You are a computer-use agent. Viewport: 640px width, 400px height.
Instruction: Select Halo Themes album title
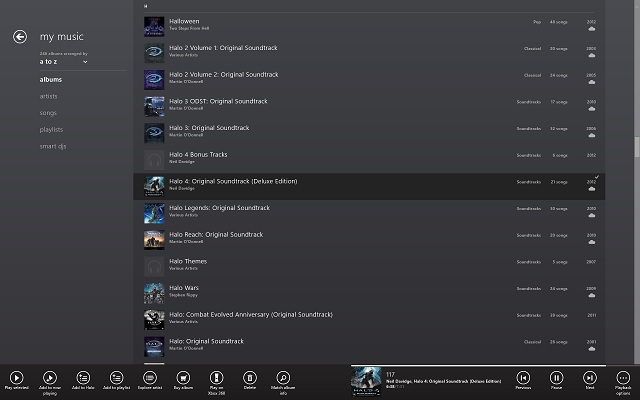click(x=188, y=261)
